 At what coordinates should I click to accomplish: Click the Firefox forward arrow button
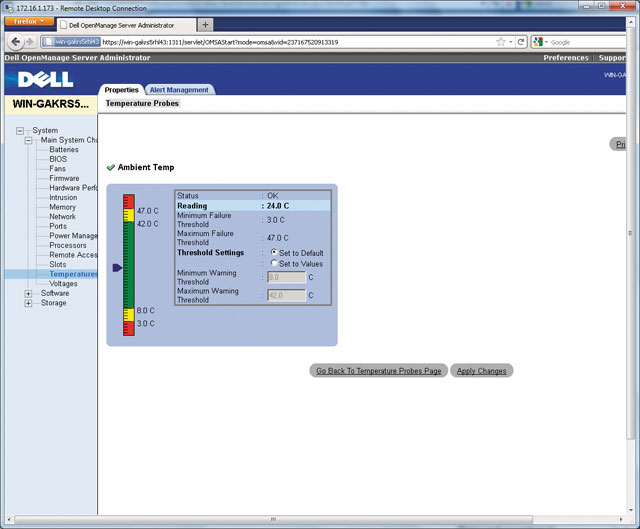tap(29, 42)
